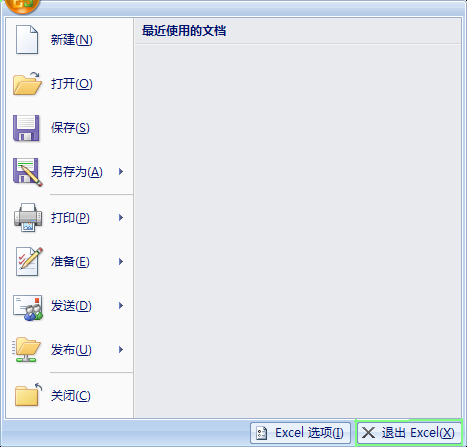Expand the 打印(P) submenu arrow
467x447 pixels.
point(121,218)
